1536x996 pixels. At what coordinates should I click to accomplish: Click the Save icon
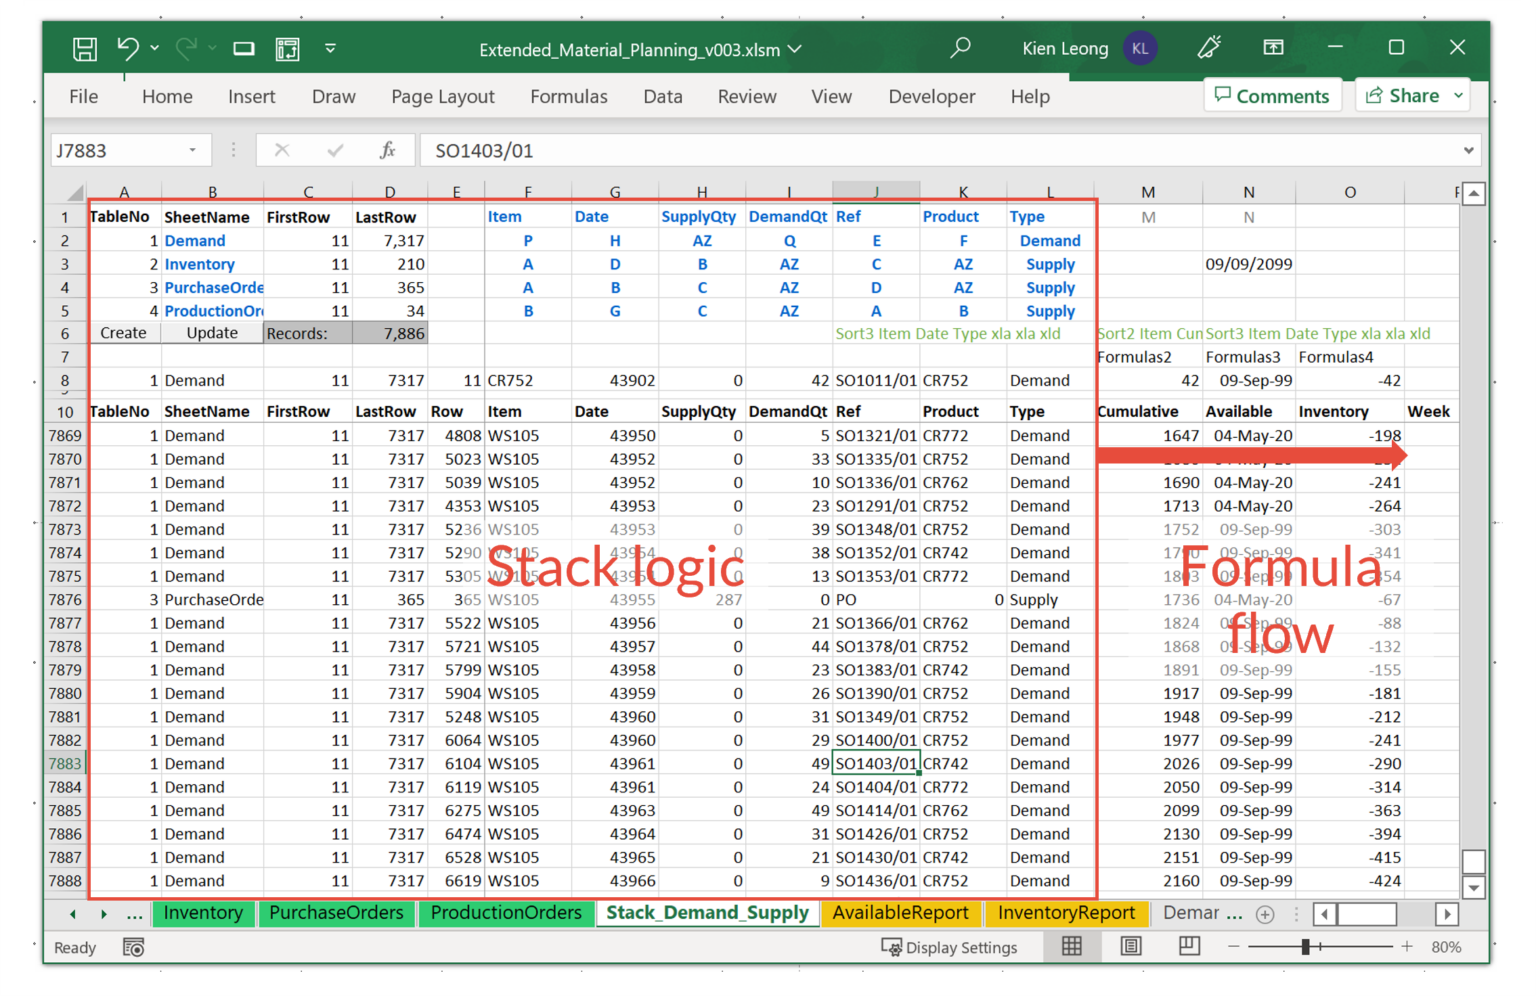pyautogui.click(x=84, y=48)
